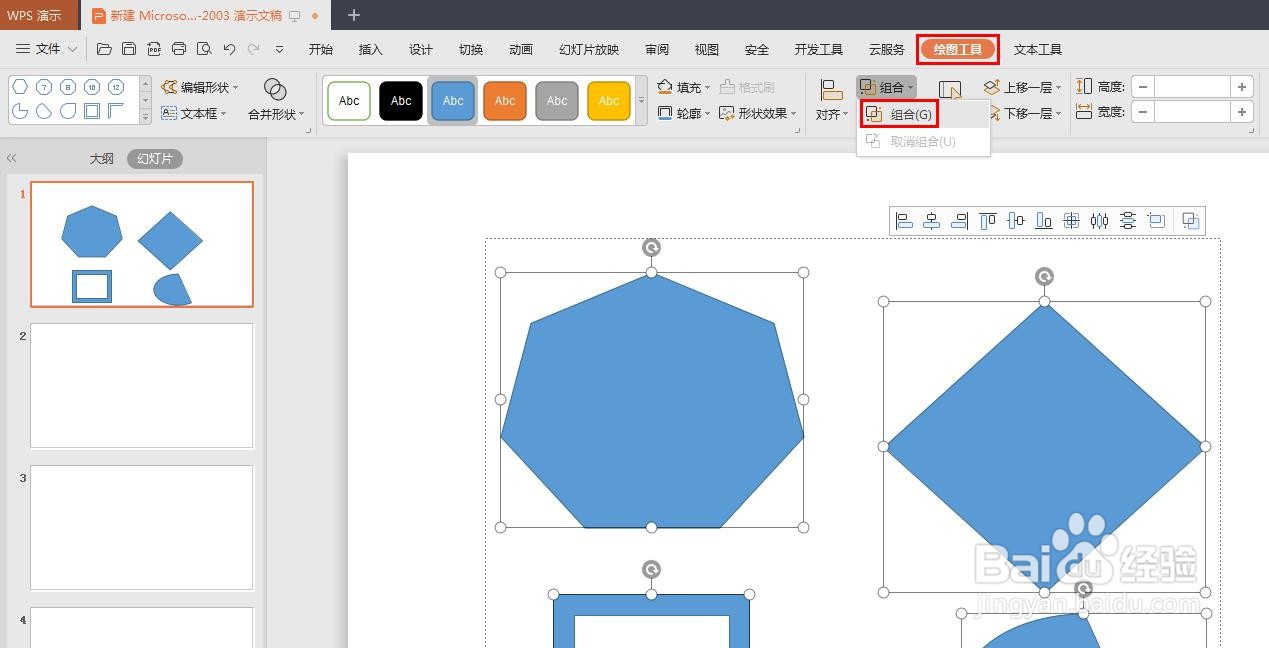Click align-left icon in floating toolbar

pos(905,221)
